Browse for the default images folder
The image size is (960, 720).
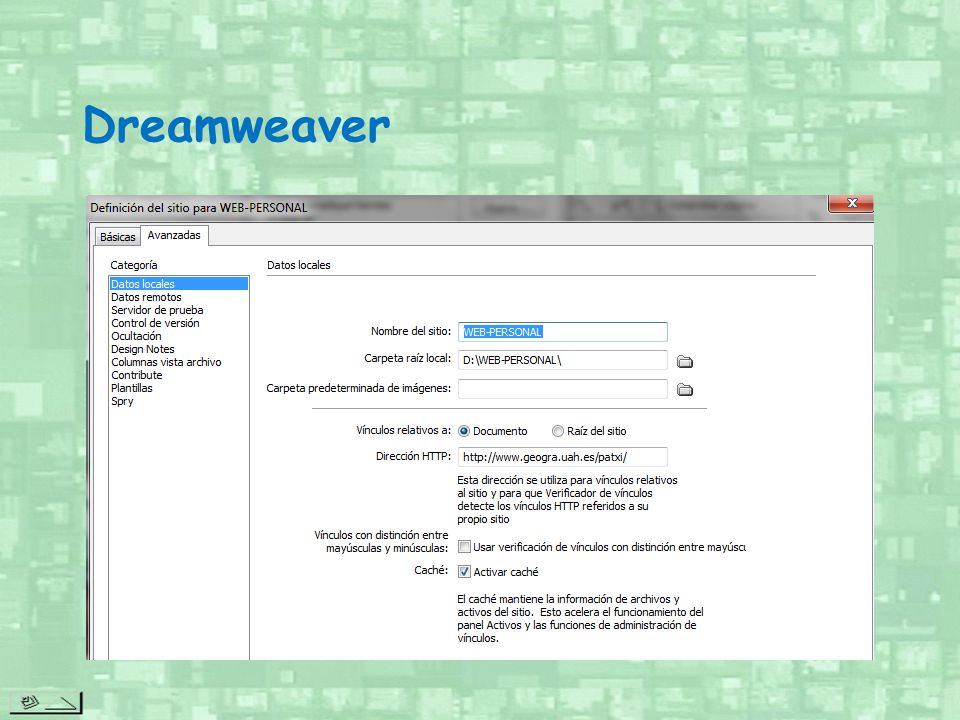684,389
